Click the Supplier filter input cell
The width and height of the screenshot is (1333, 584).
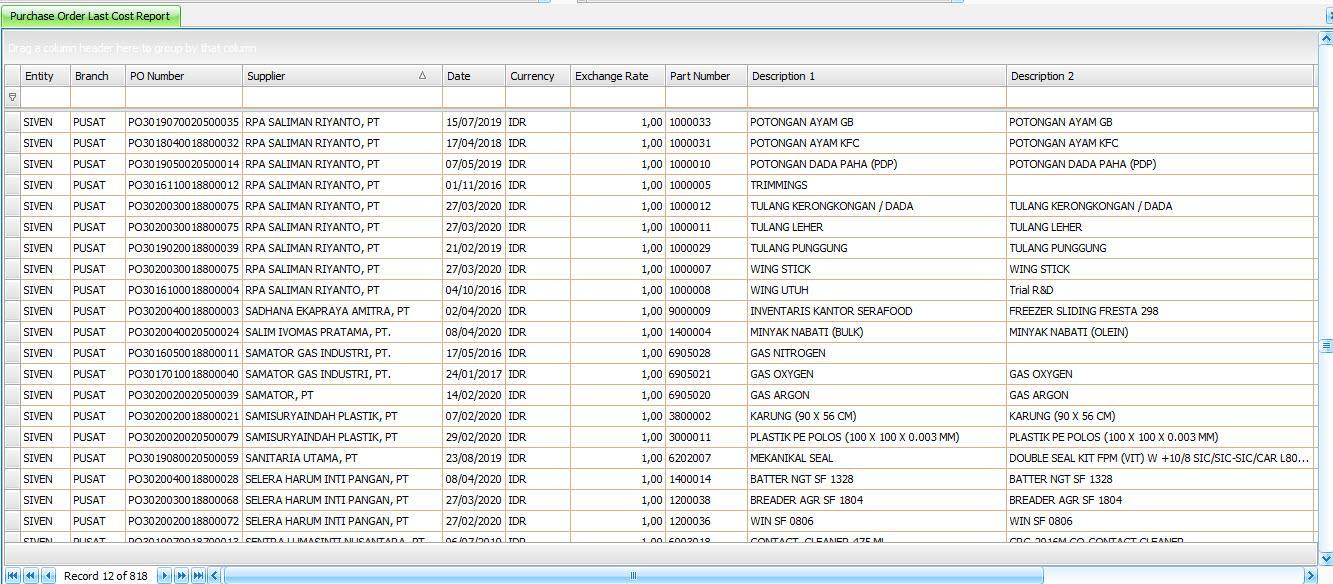(x=342, y=97)
